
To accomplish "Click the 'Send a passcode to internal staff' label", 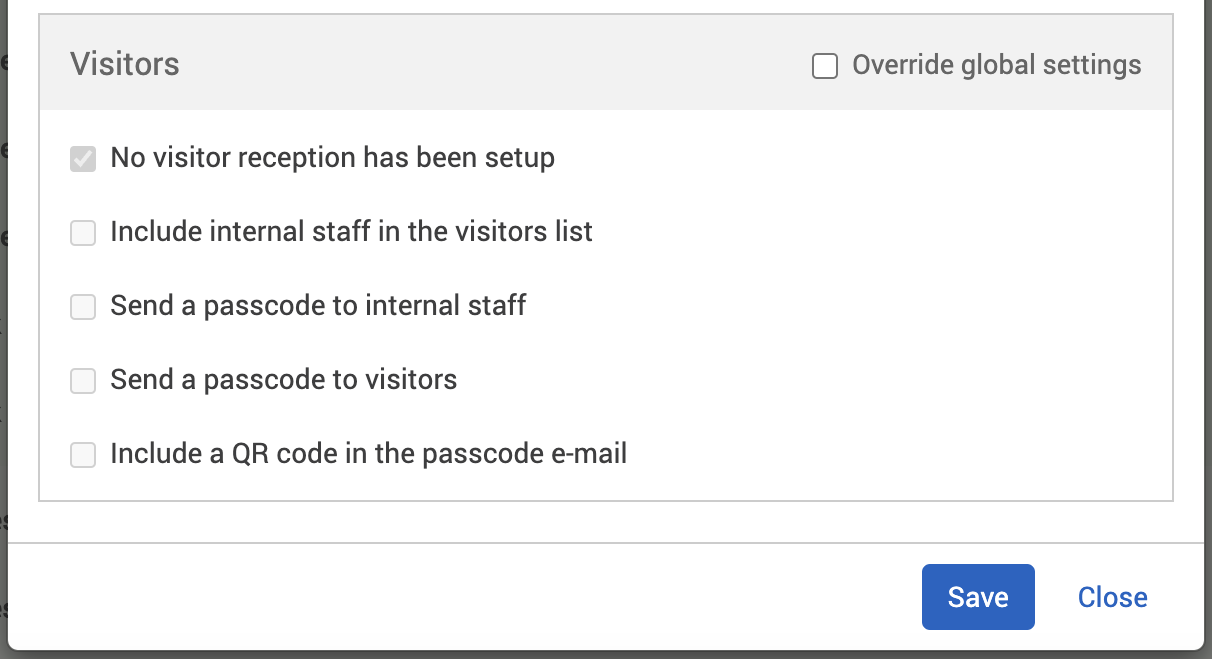I will [318, 305].
